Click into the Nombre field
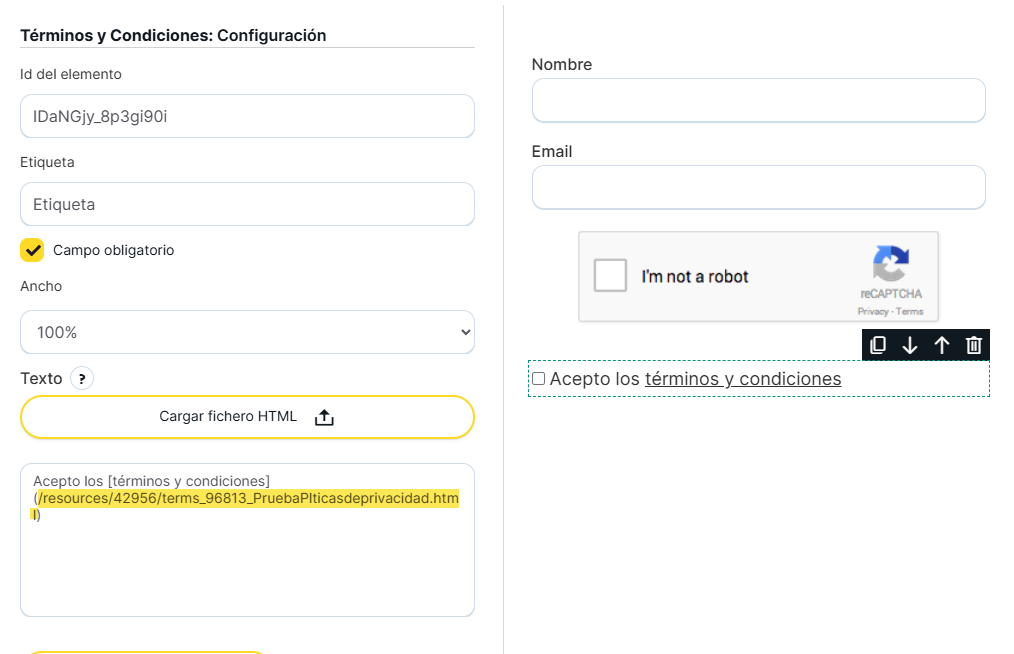 (758, 100)
